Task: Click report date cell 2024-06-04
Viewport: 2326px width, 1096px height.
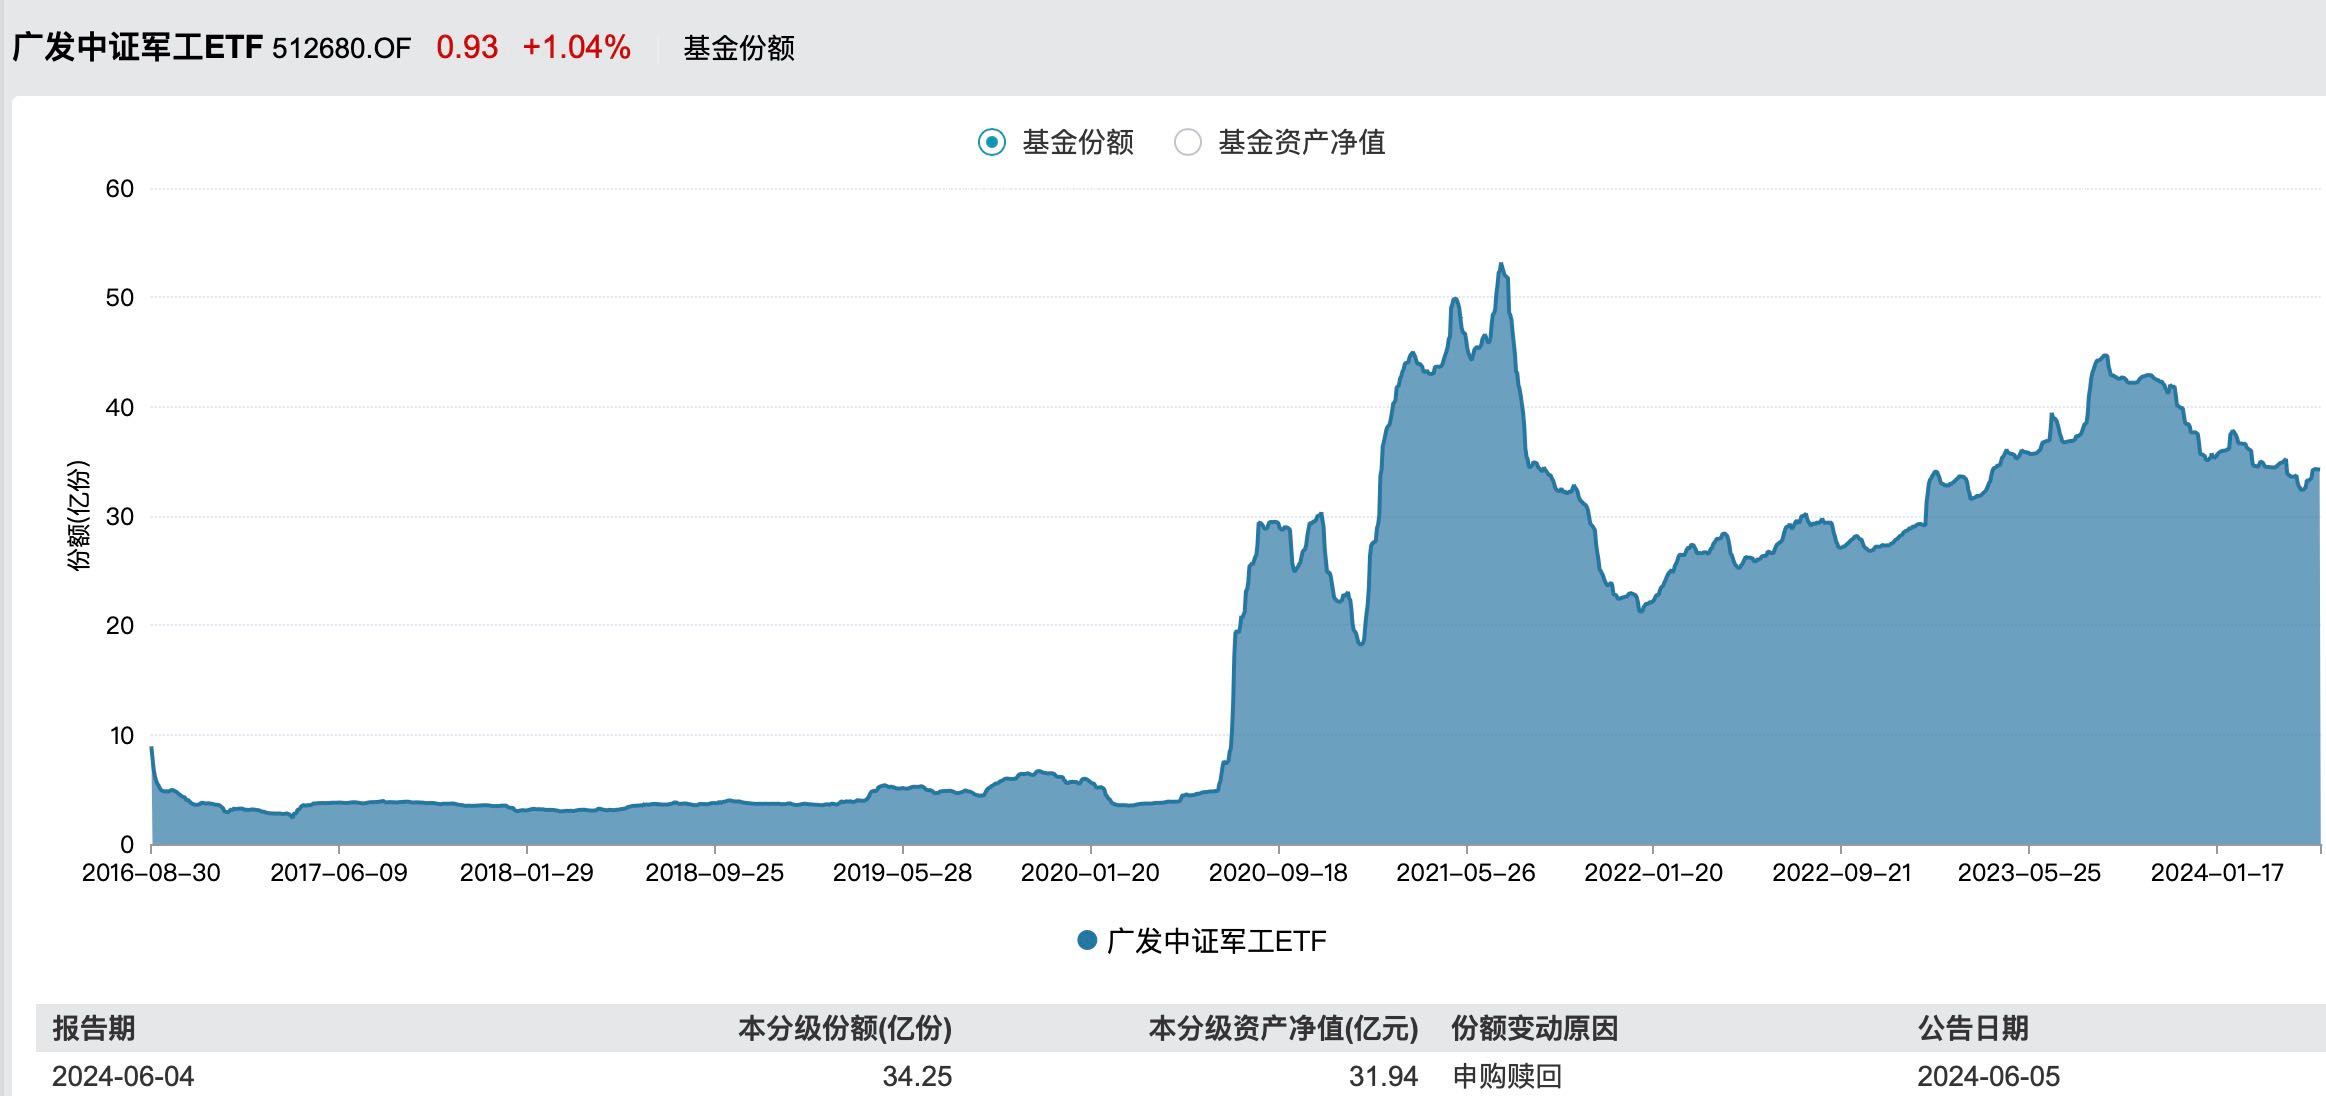Action: coord(123,1076)
